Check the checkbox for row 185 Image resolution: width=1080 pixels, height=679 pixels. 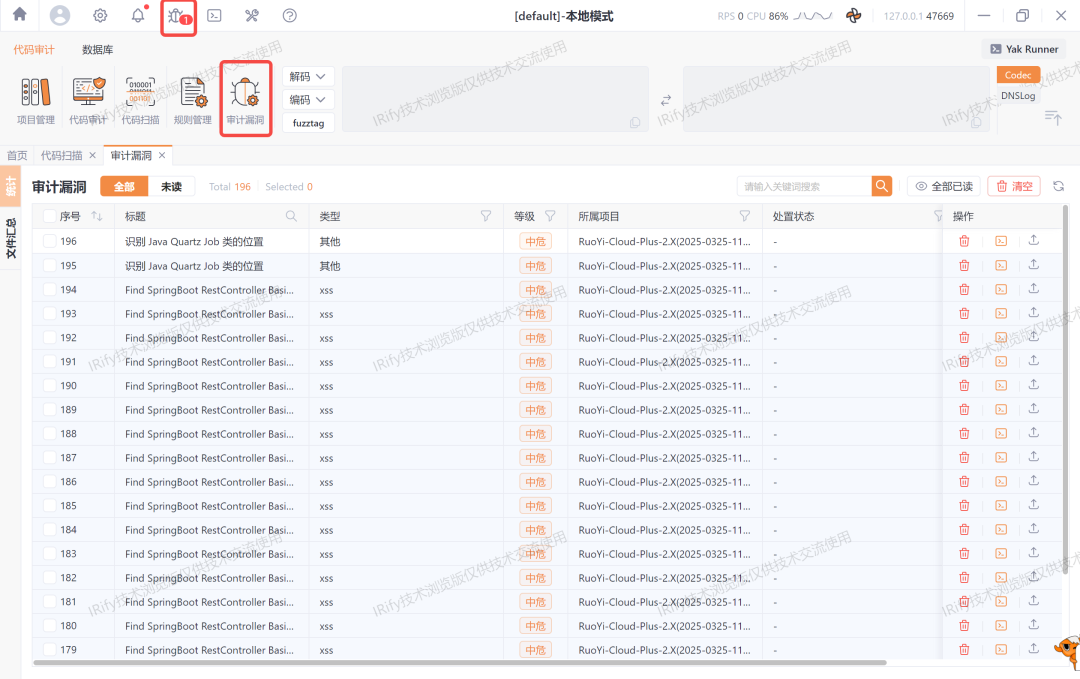[50, 505]
